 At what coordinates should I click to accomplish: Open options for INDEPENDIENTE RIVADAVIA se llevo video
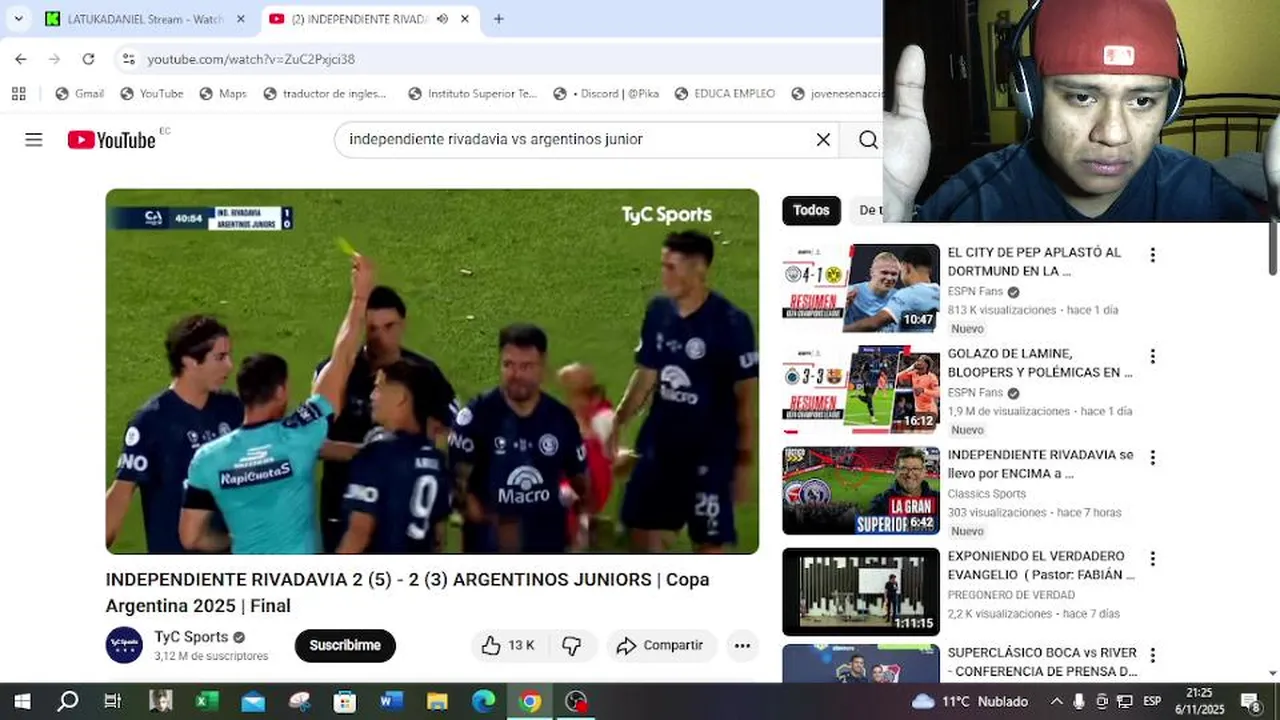(x=1152, y=457)
